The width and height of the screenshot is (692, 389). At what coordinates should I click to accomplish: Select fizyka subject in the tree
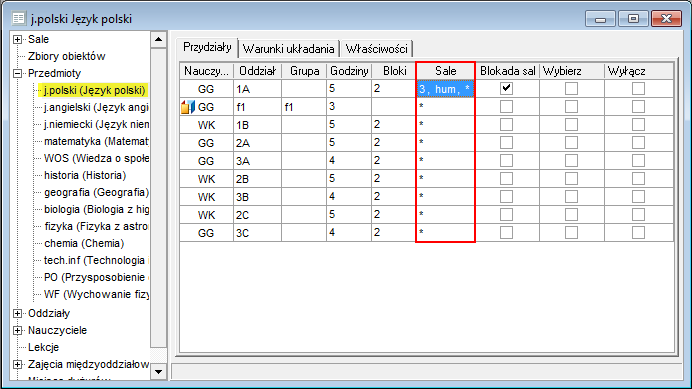click(x=96, y=227)
